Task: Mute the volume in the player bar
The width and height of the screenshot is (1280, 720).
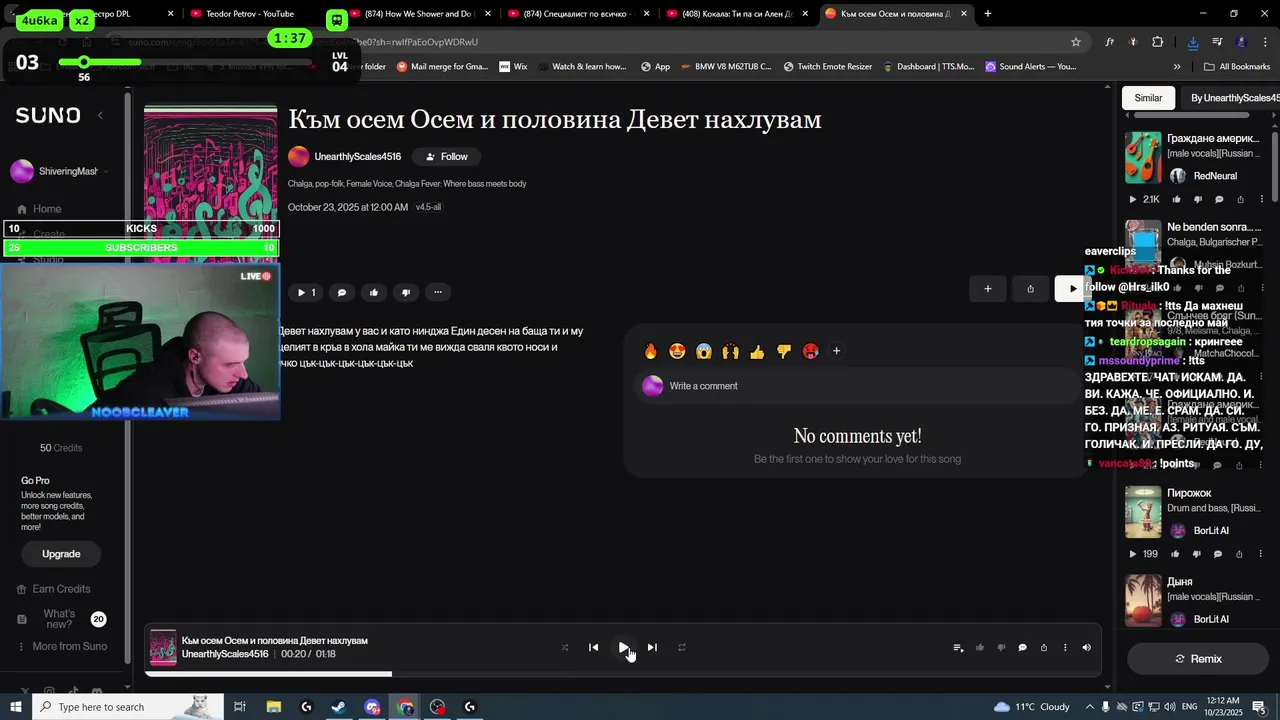Action: [x=1086, y=648]
